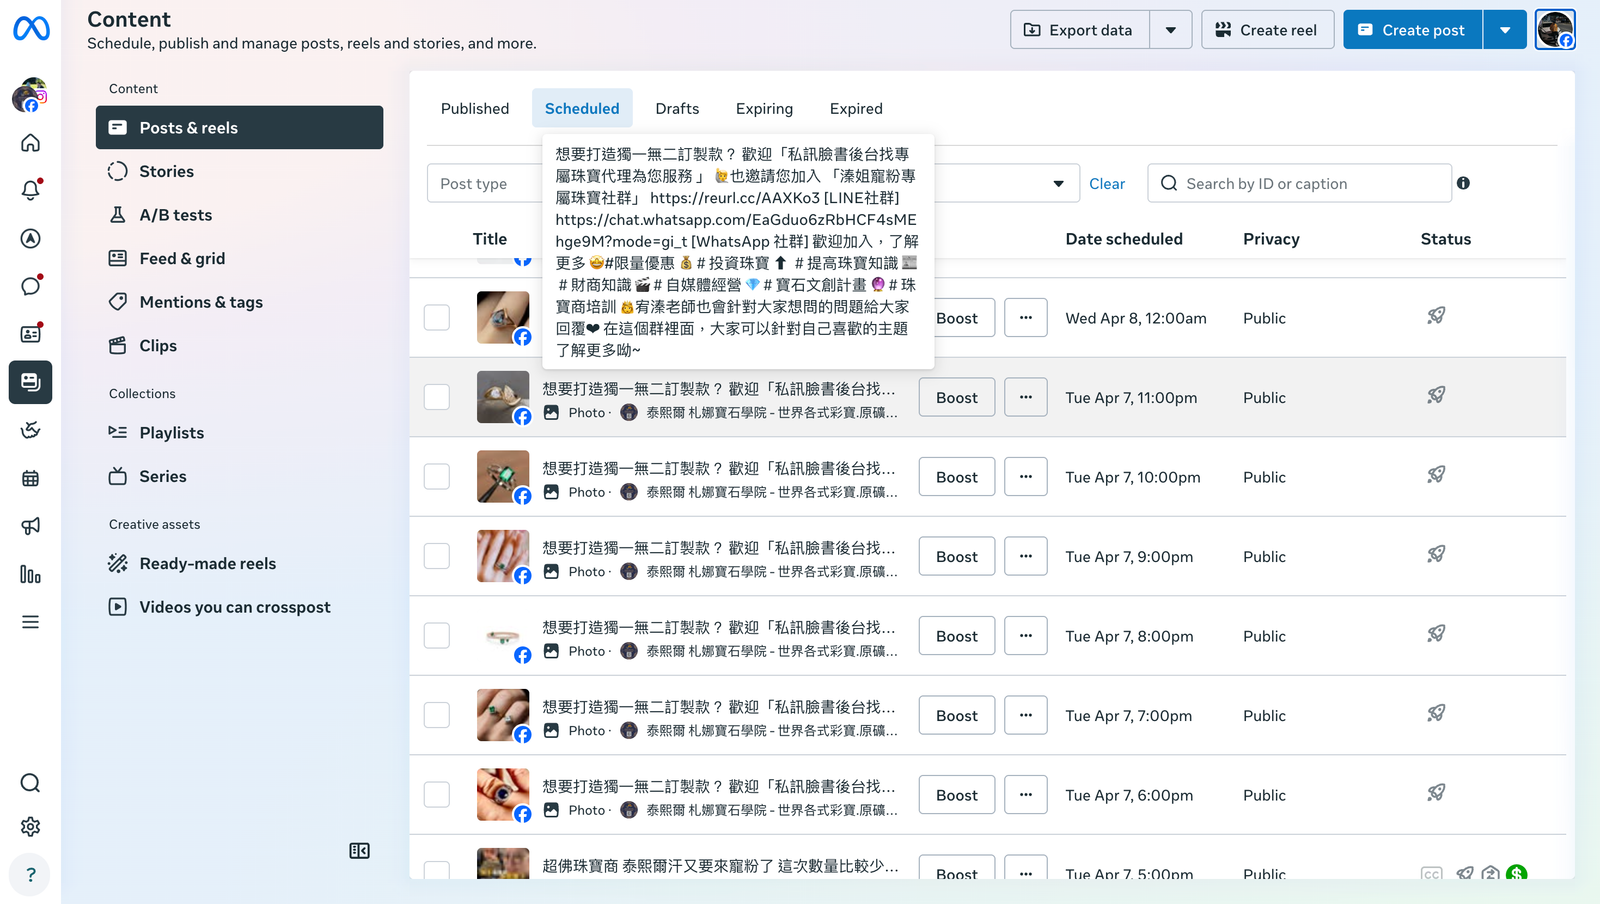Boost the Tue Apr 7, 9:00pm post
Image resolution: width=1600 pixels, height=904 pixels.
pyautogui.click(x=957, y=556)
